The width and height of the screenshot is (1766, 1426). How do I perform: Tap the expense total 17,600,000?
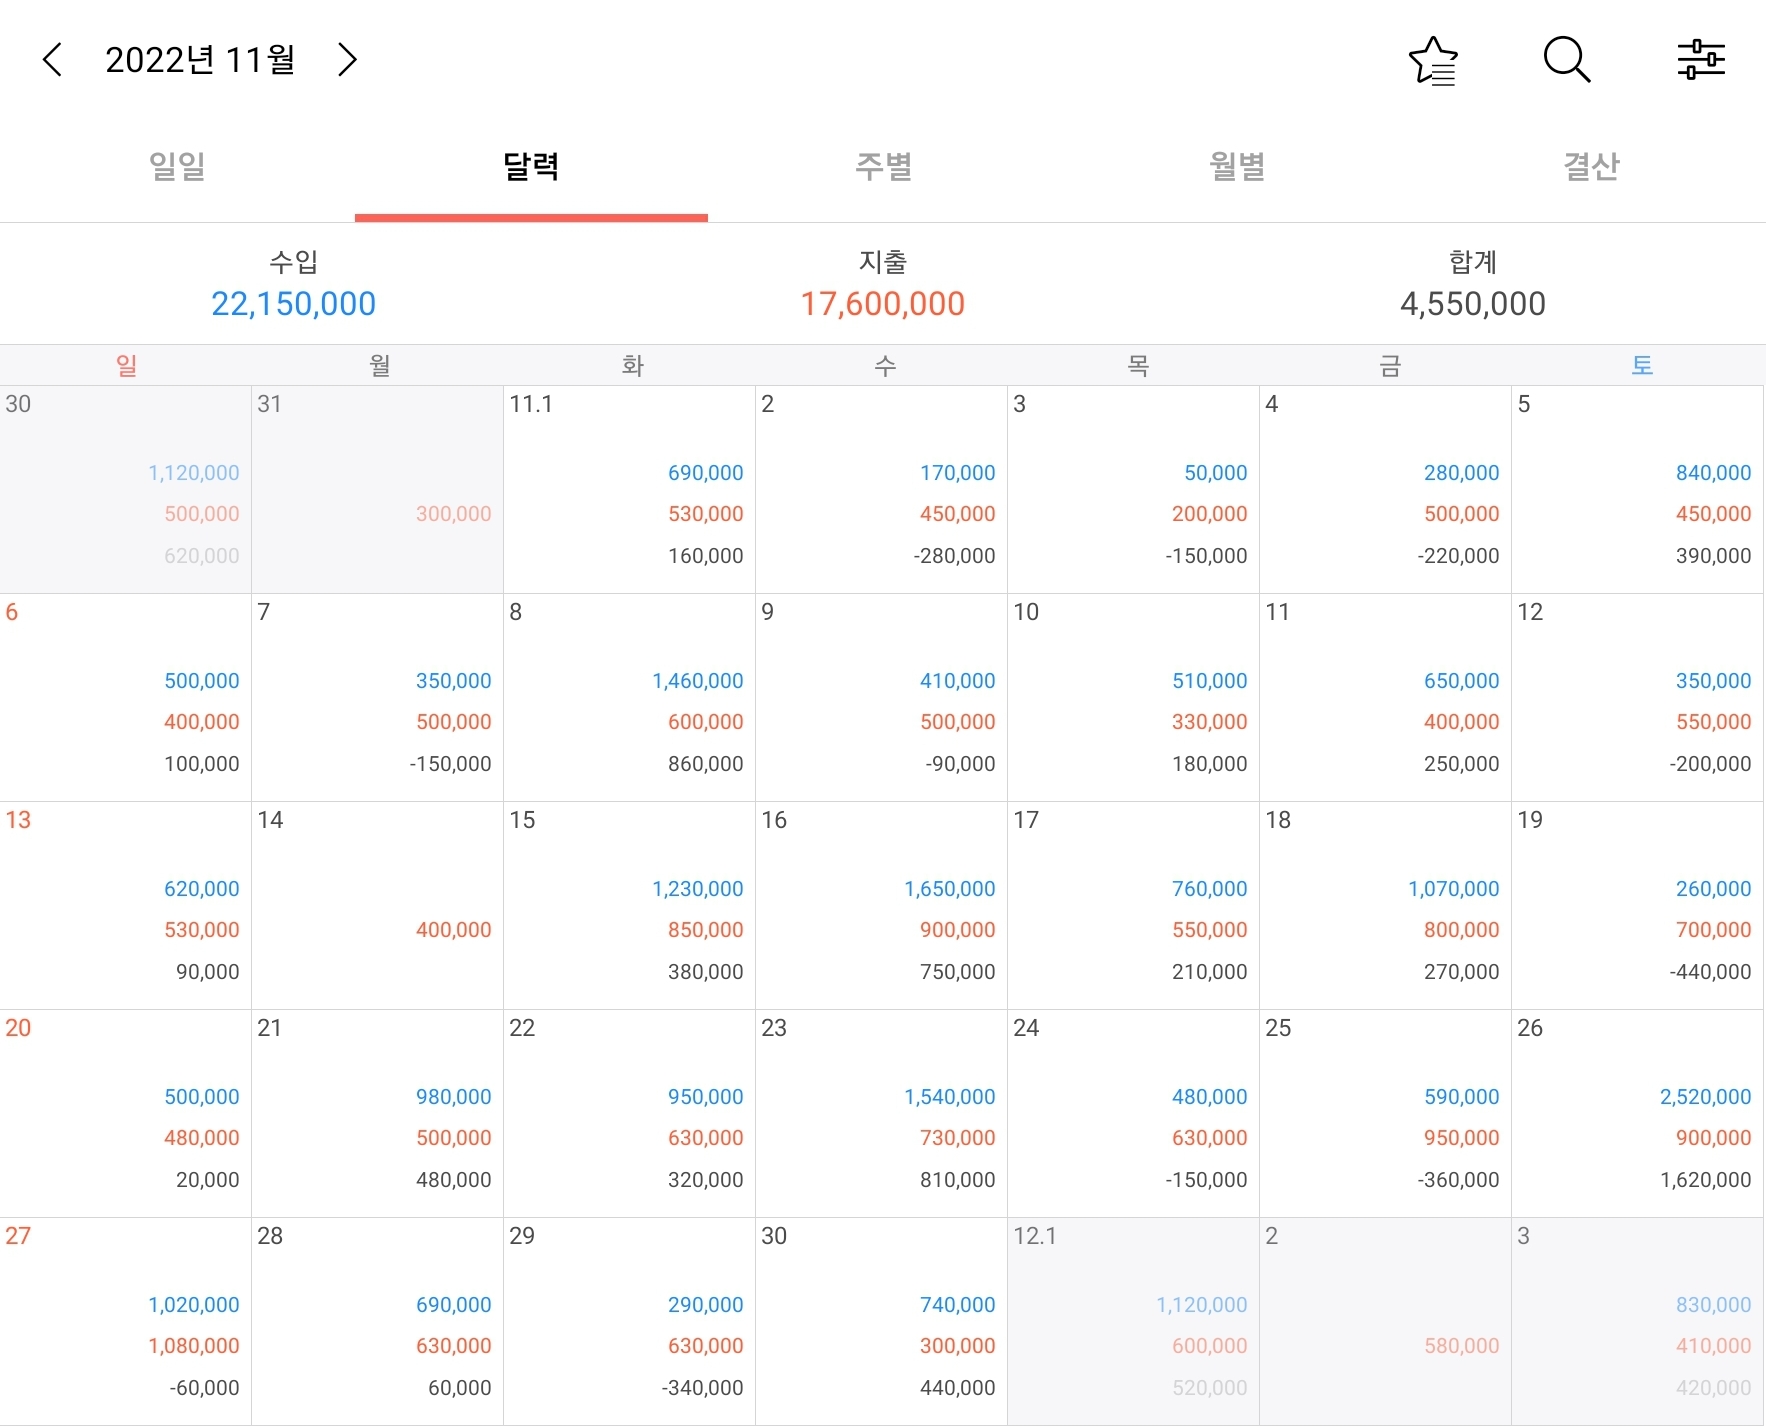[883, 304]
